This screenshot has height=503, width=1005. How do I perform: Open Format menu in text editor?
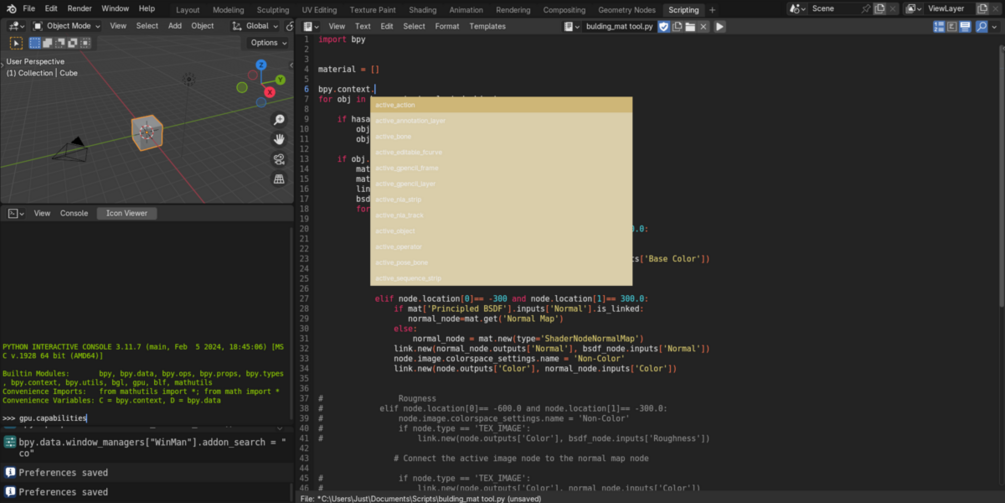[447, 26]
